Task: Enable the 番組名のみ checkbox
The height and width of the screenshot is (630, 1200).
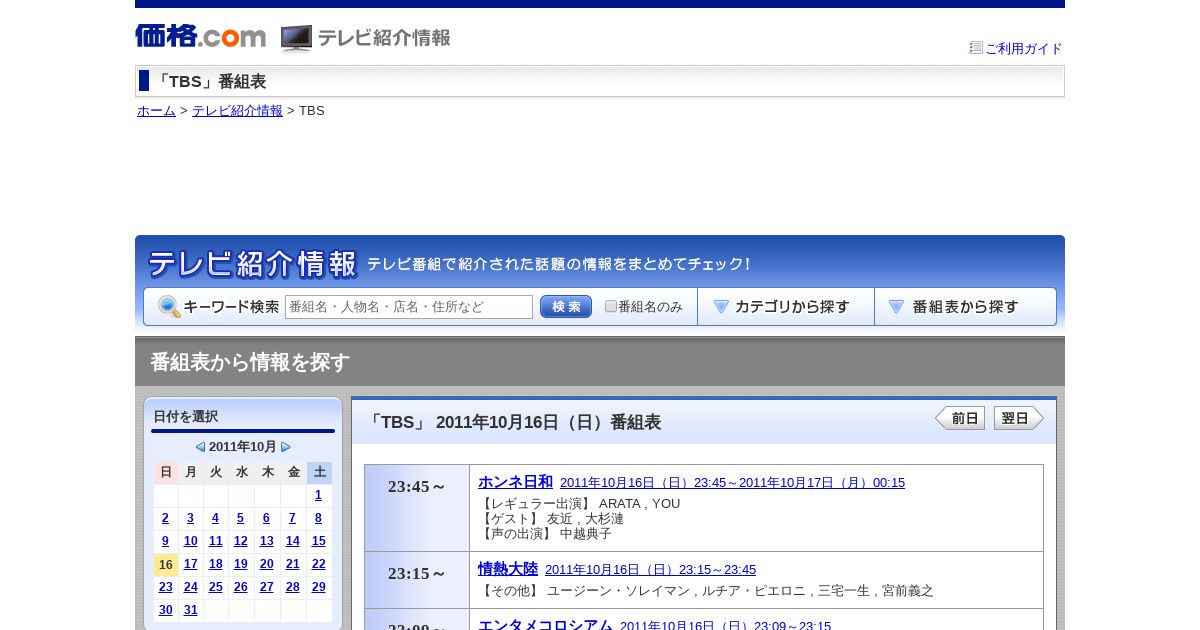Action: pyautogui.click(x=611, y=307)
